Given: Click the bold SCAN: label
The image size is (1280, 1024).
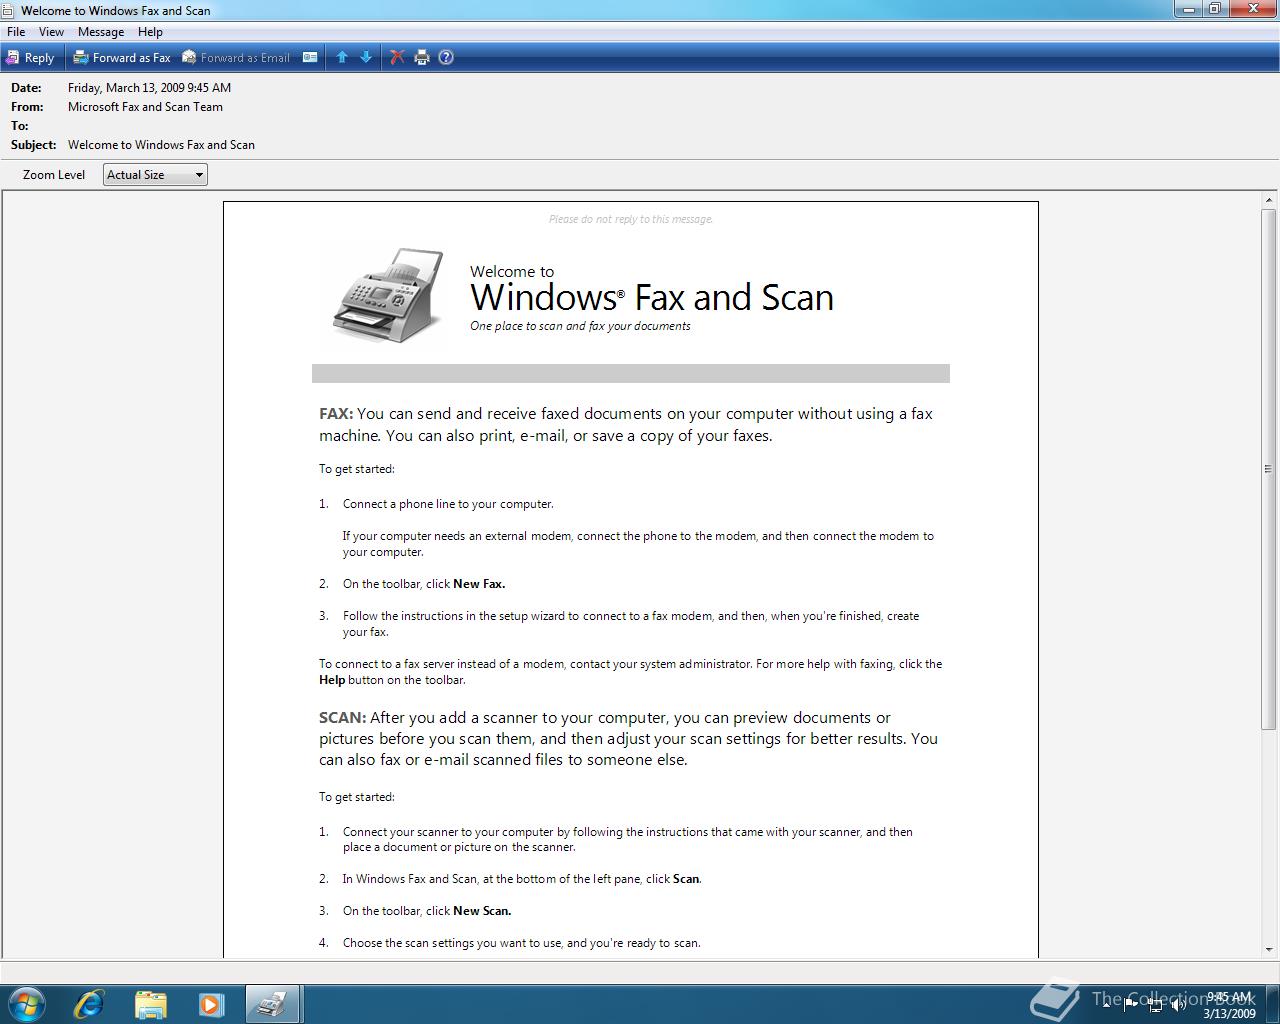Looking at the screenshot, I should (x=342, y=718).
